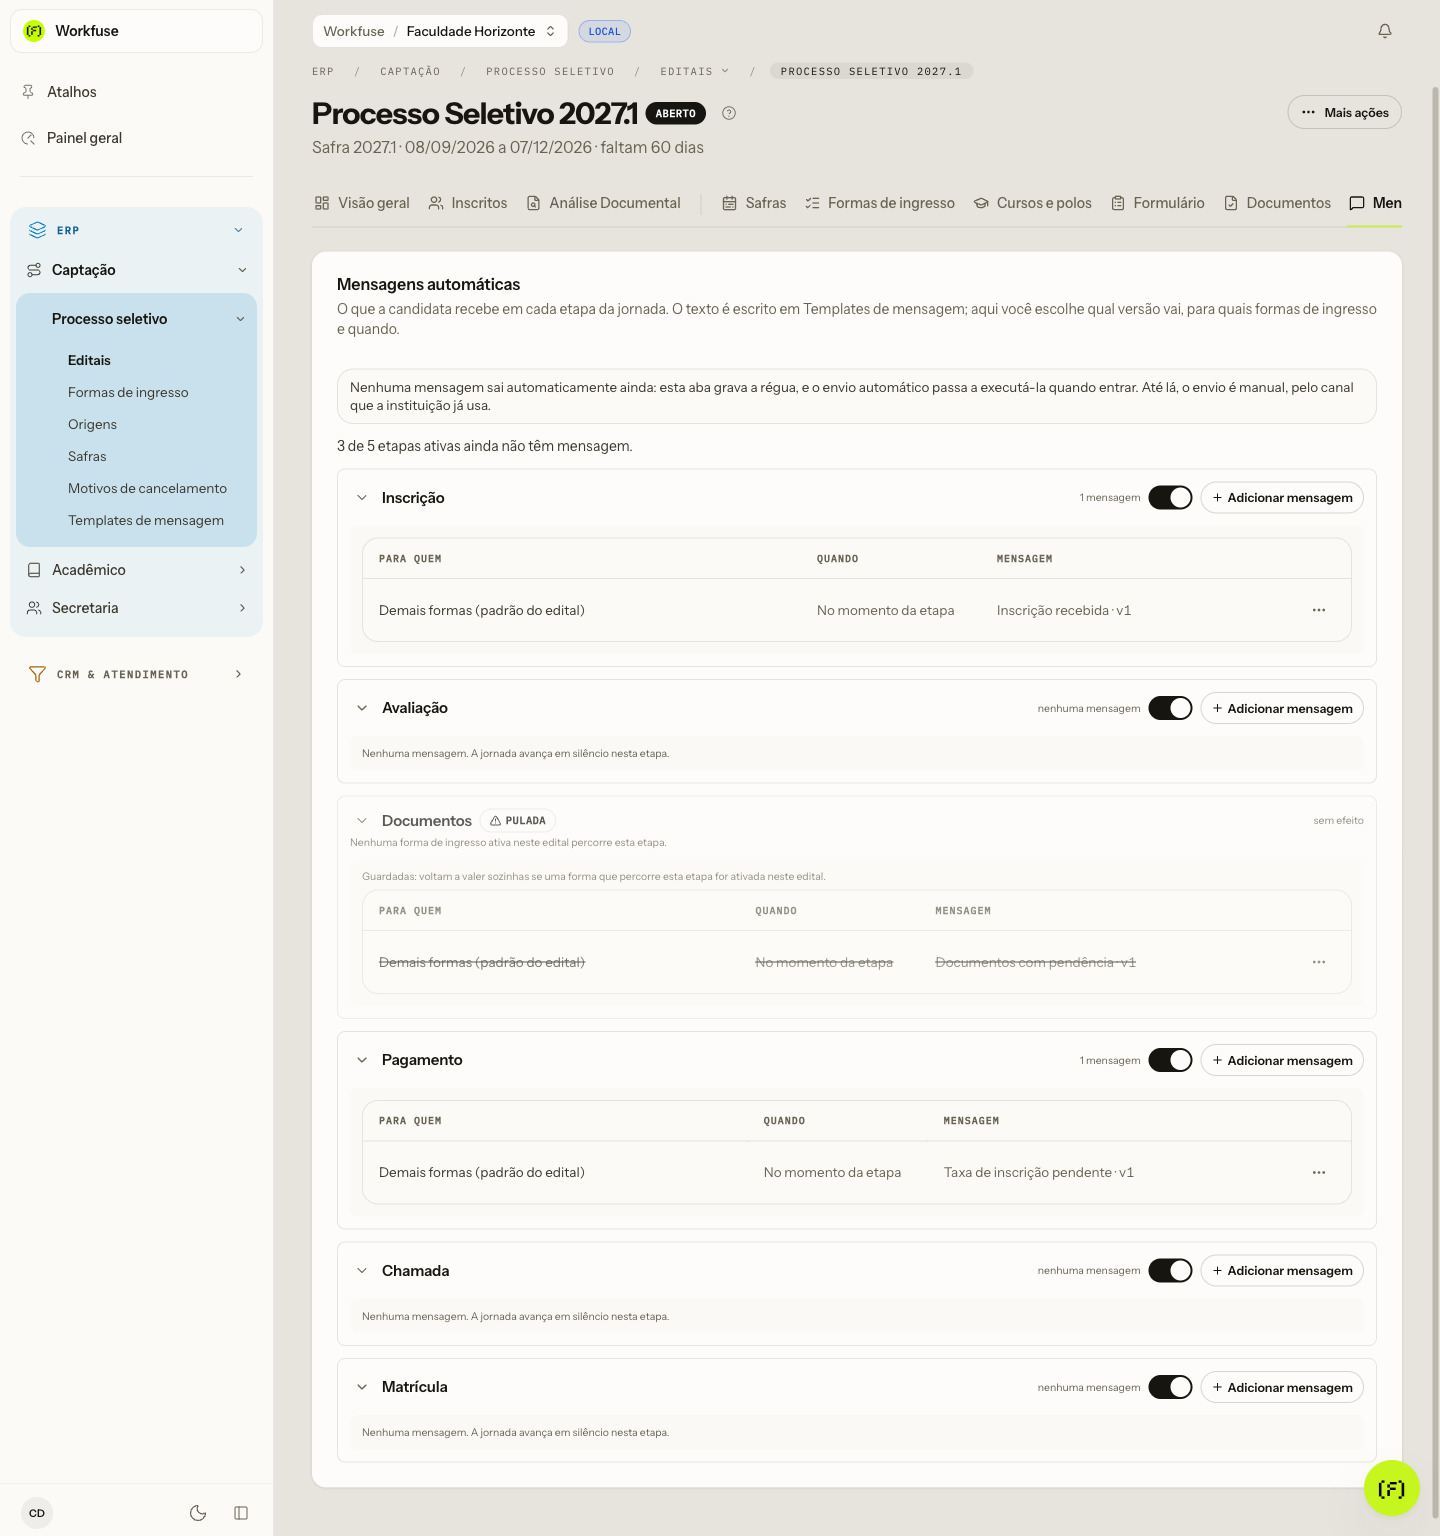Disable the Avaliação stage toggle
This screenshot has height=1536, width=1440.
1170,708
